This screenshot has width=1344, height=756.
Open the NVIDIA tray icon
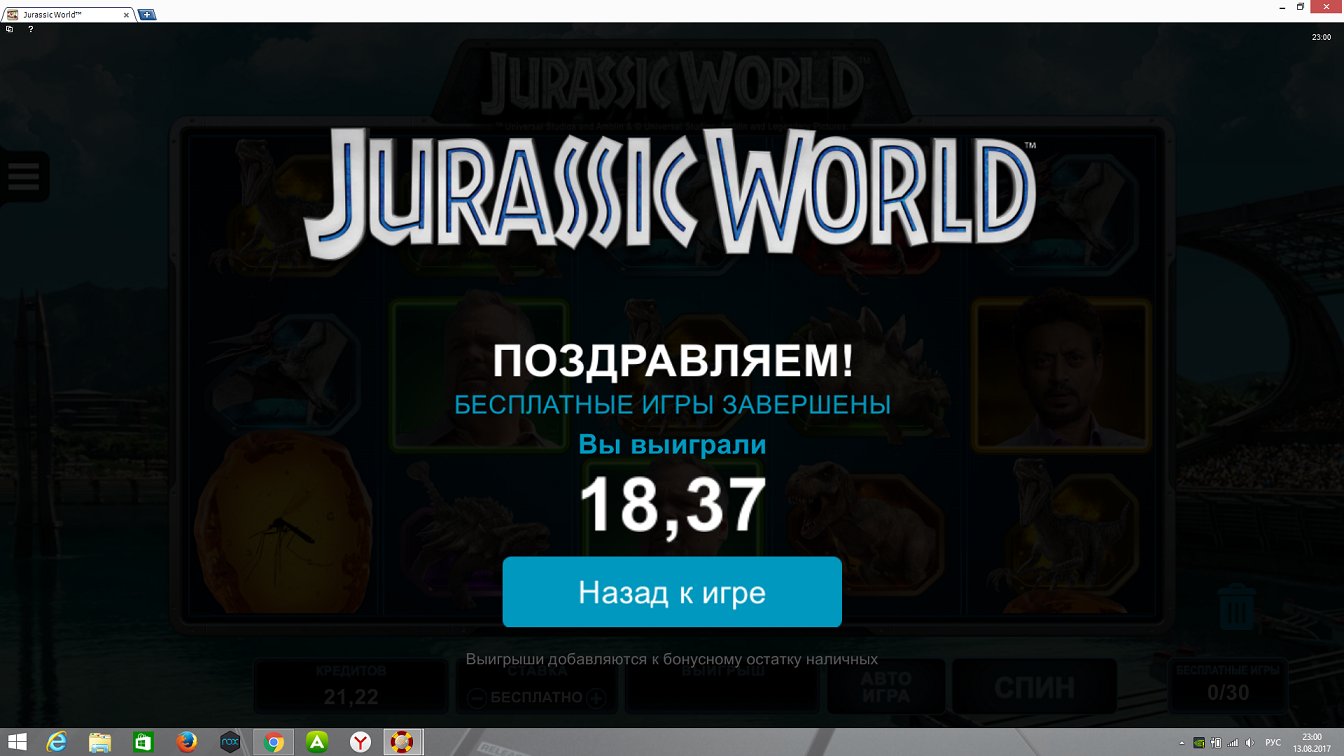1199,743
